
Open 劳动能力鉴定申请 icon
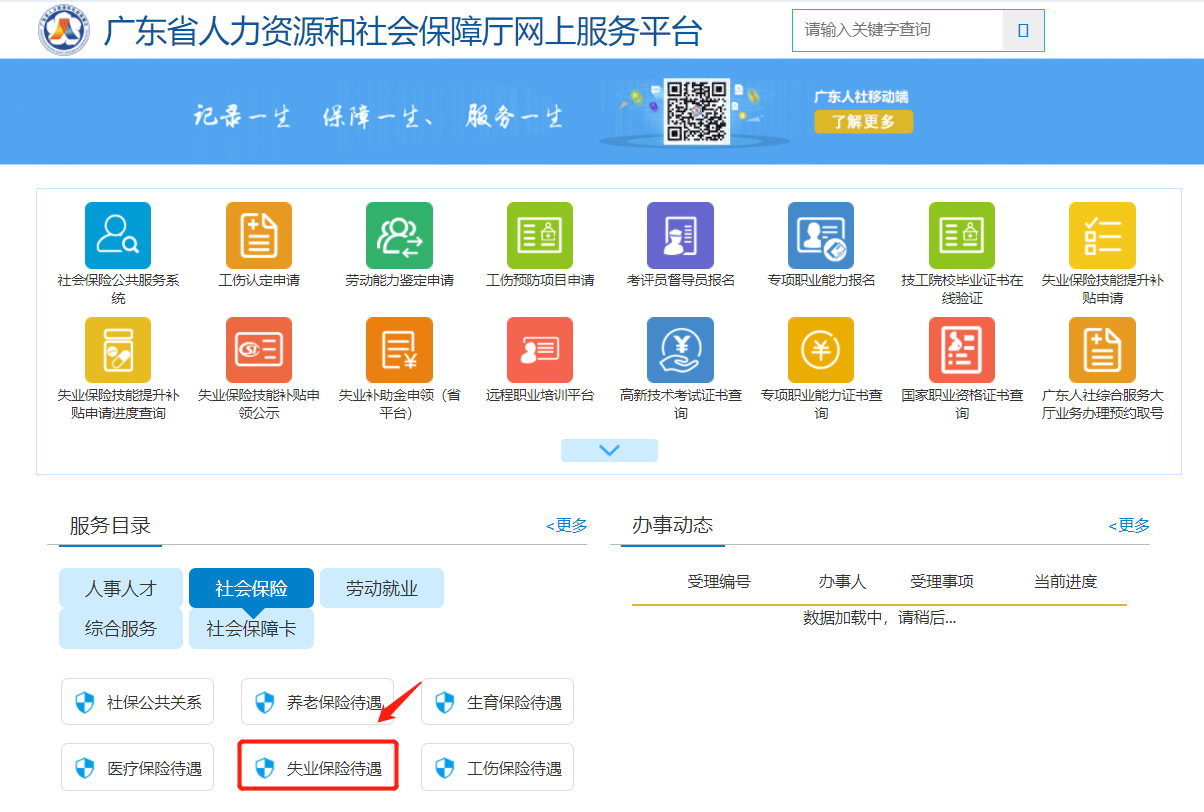click(399, 236)
